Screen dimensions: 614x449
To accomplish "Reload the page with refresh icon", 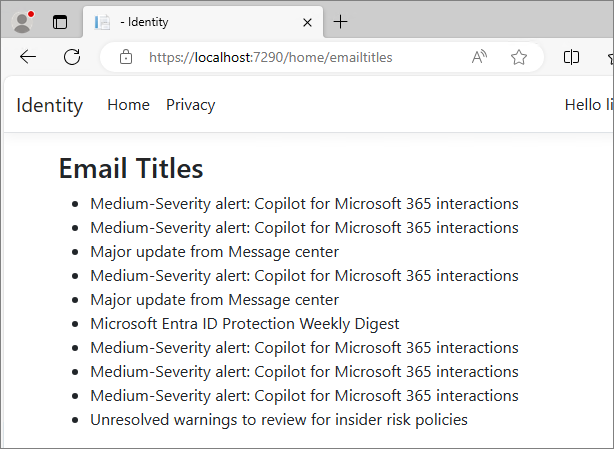I will click(72, 57).
